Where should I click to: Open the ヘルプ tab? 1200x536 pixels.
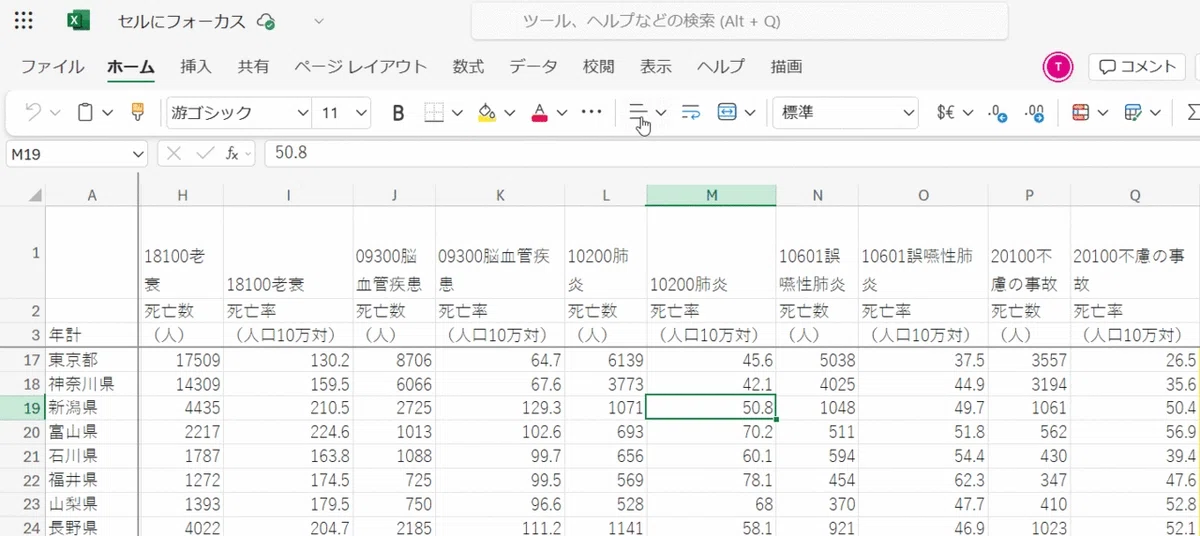[721, 67]
